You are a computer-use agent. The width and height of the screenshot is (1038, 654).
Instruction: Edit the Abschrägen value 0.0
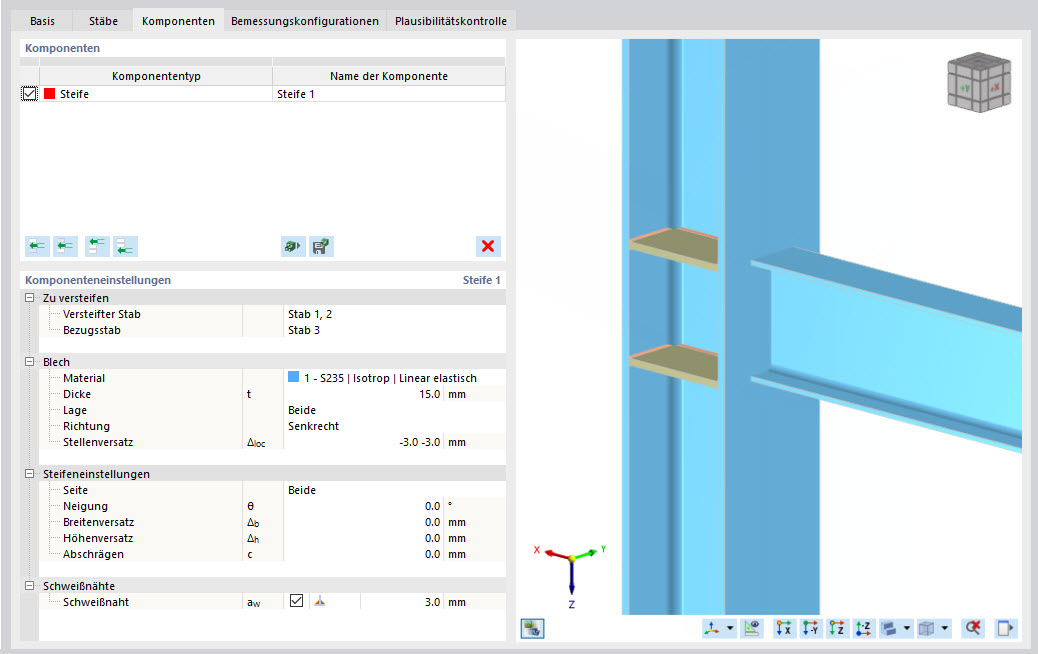(363, 554)
